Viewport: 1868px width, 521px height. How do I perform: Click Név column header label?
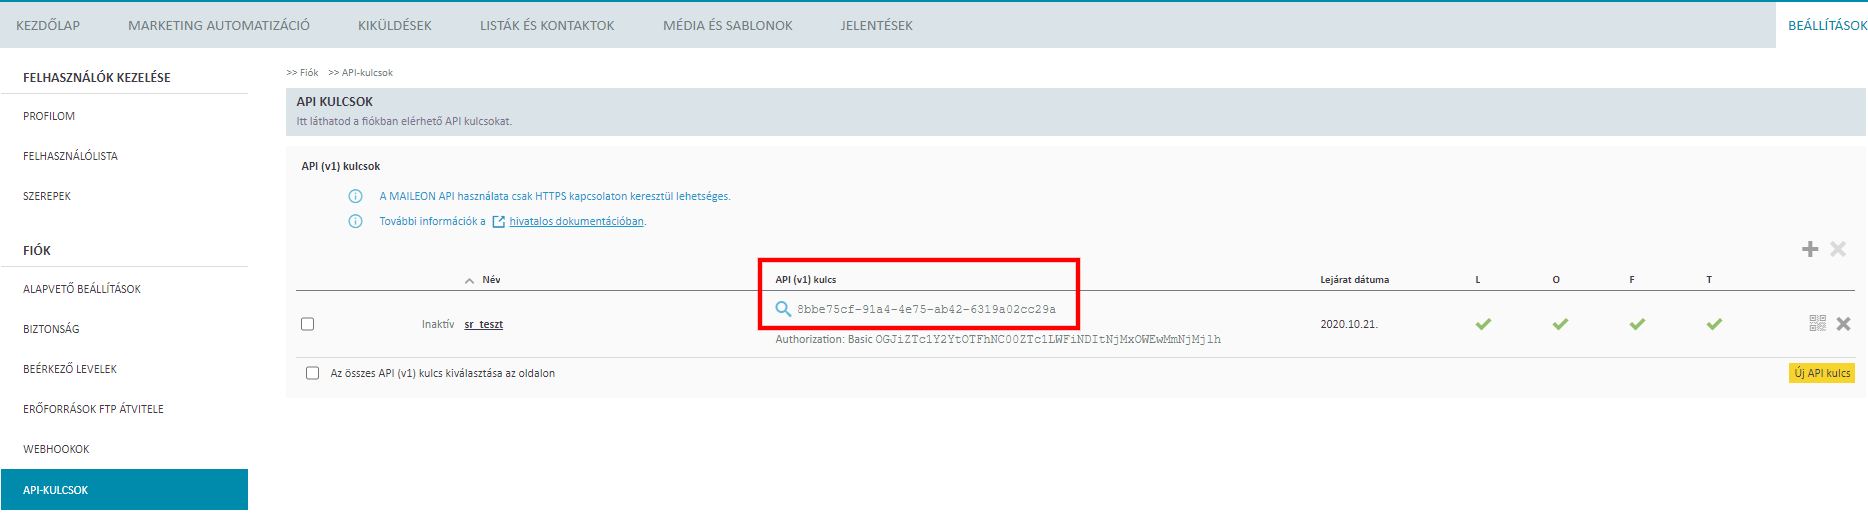pos(491,280)
